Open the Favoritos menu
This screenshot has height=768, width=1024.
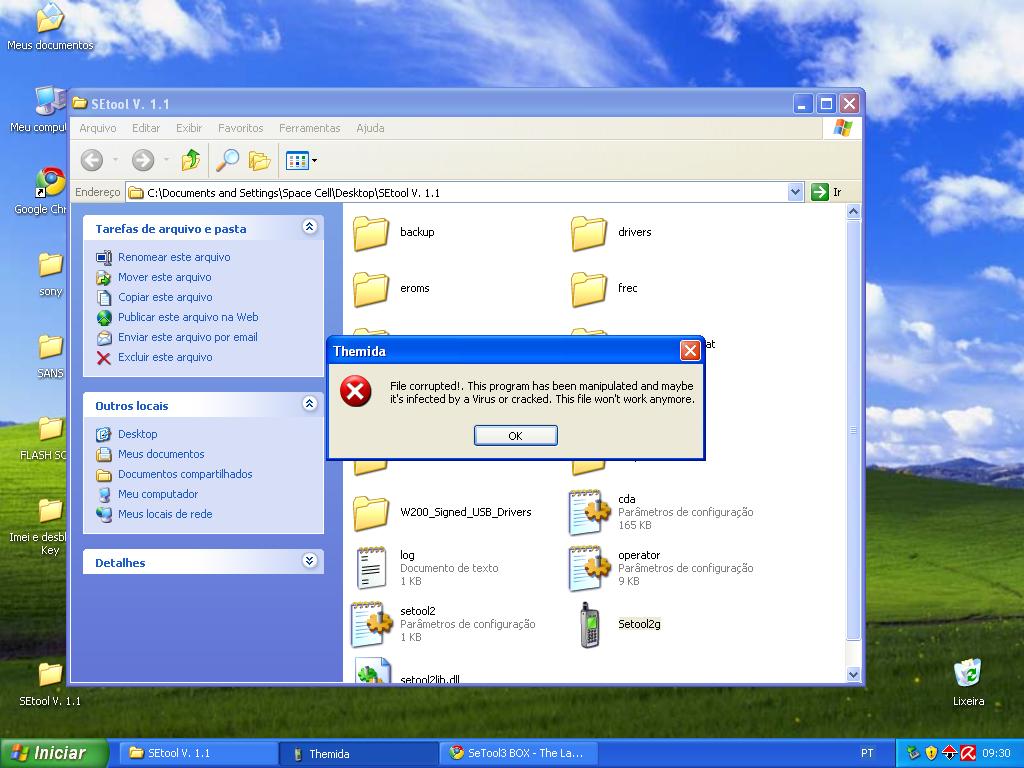pos(240,128)
